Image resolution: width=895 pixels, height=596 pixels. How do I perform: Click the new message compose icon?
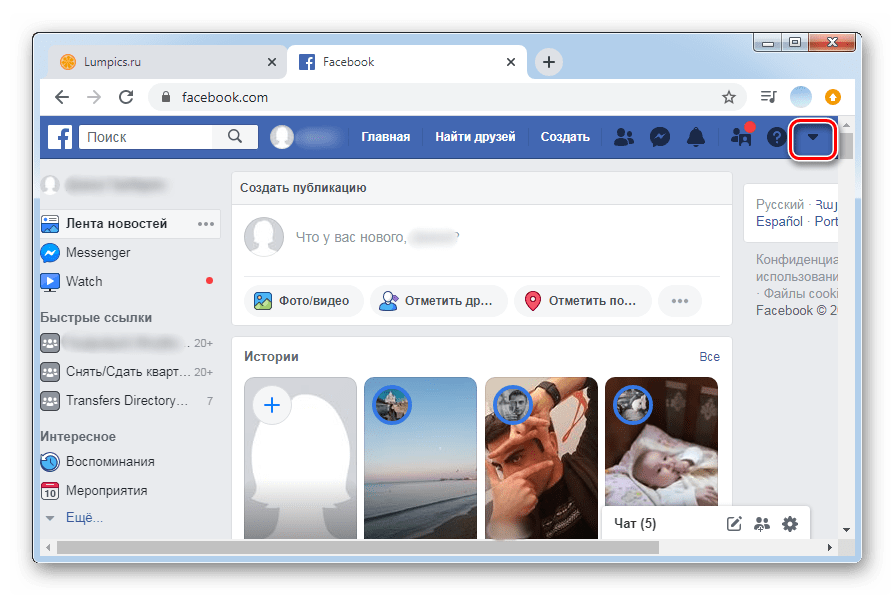(734, 523)
